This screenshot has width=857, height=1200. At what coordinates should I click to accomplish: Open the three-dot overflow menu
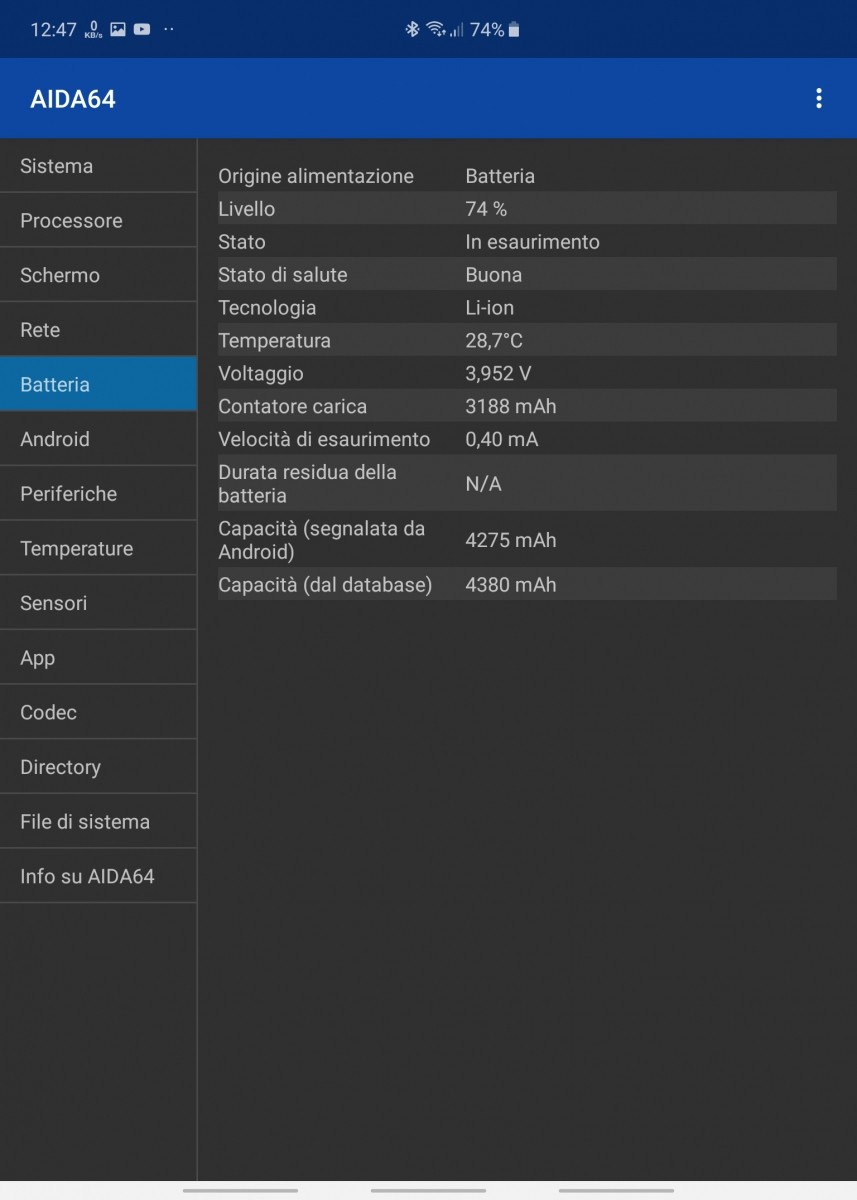click(819, 98)
